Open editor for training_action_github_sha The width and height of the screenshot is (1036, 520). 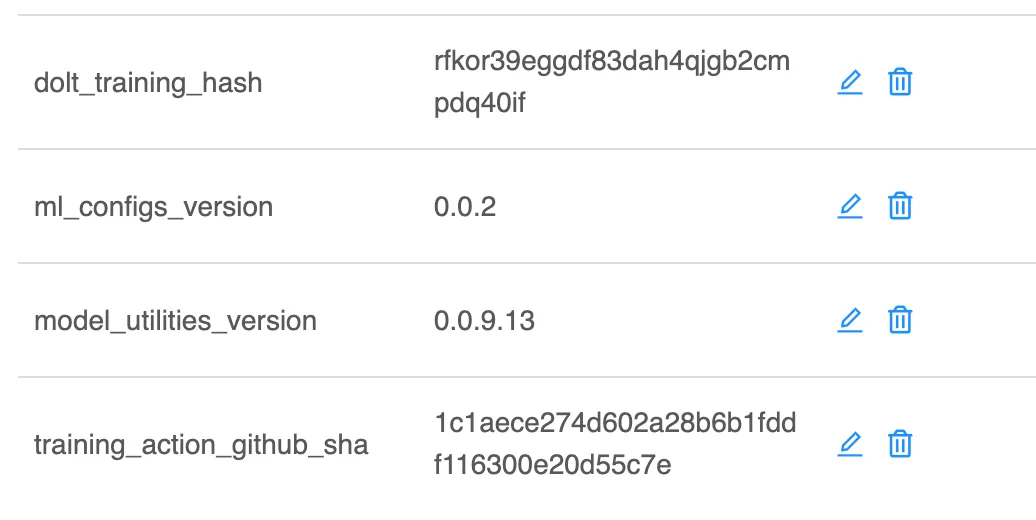[849, 444]
